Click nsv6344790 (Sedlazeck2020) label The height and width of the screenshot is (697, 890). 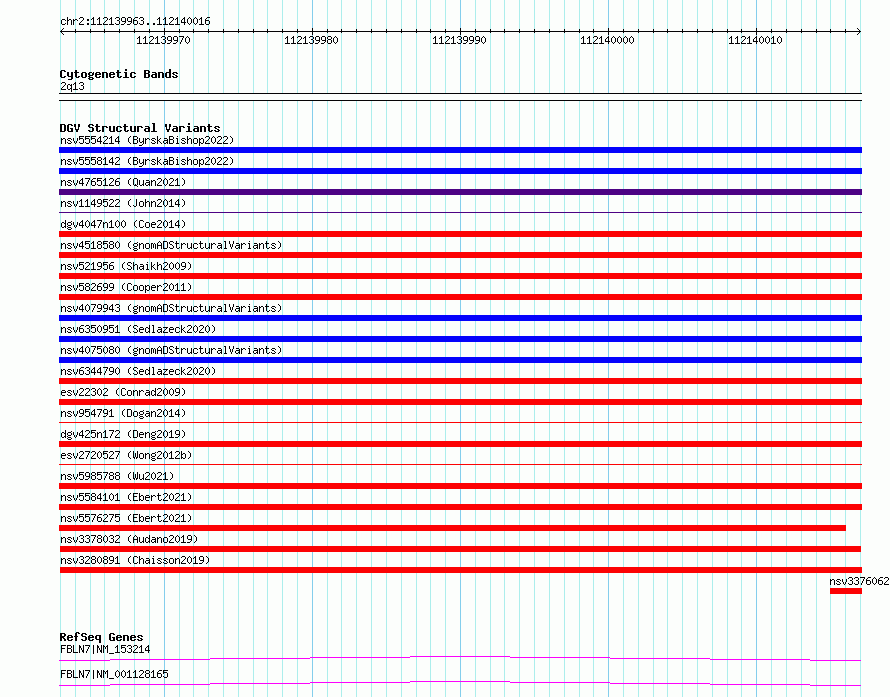(x=138, y=371)
